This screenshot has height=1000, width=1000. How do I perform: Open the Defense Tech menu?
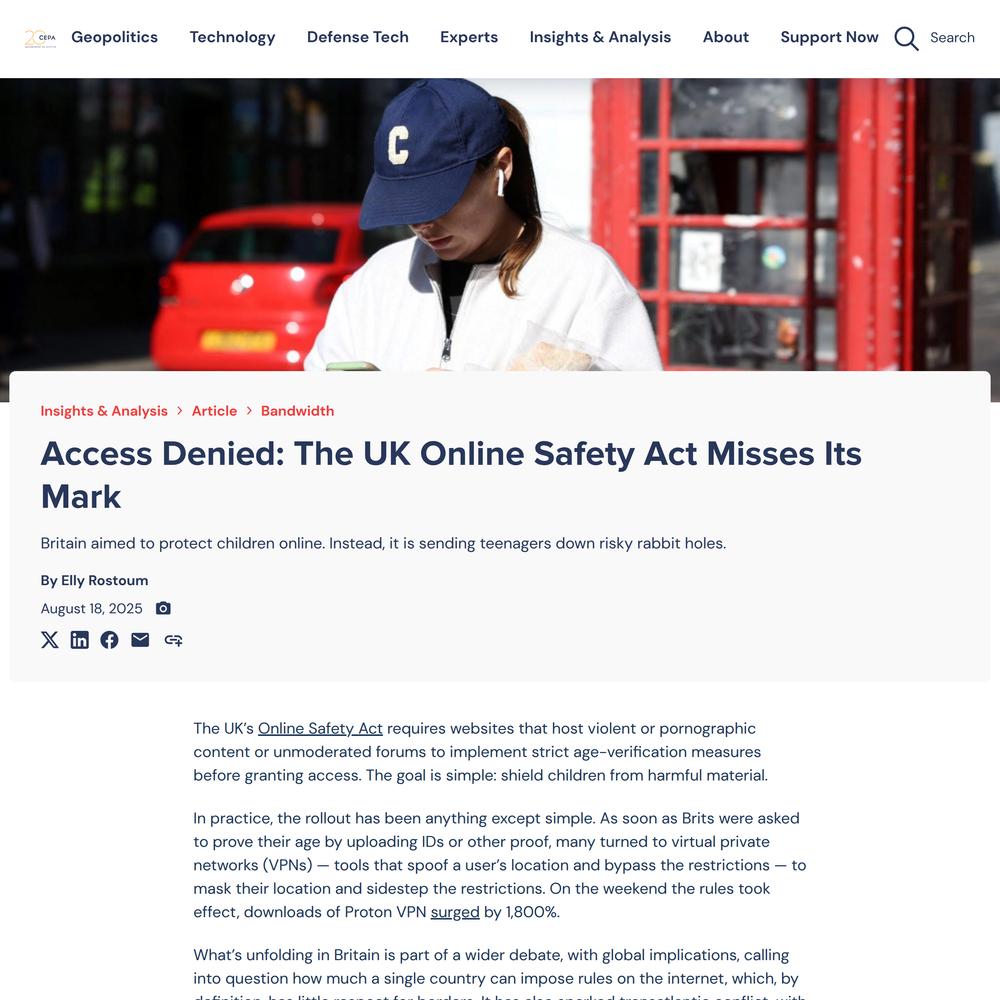358,37
